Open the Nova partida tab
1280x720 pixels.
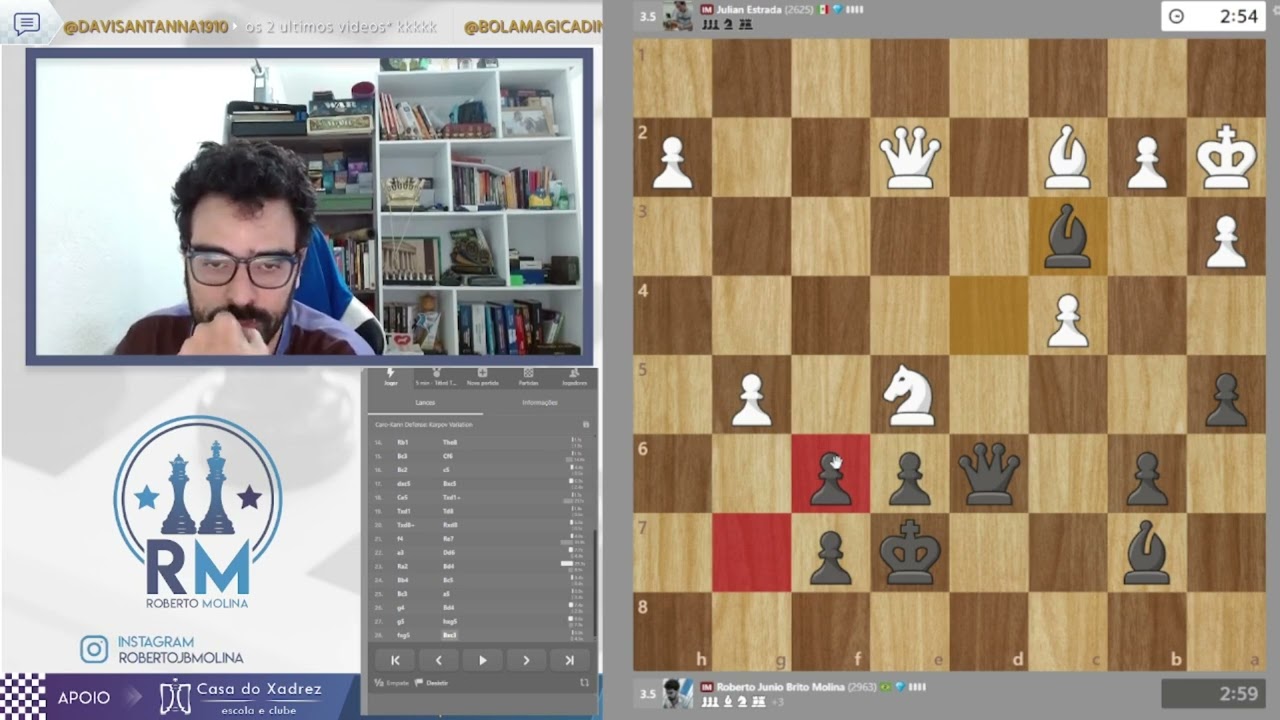tap(482, 377)
